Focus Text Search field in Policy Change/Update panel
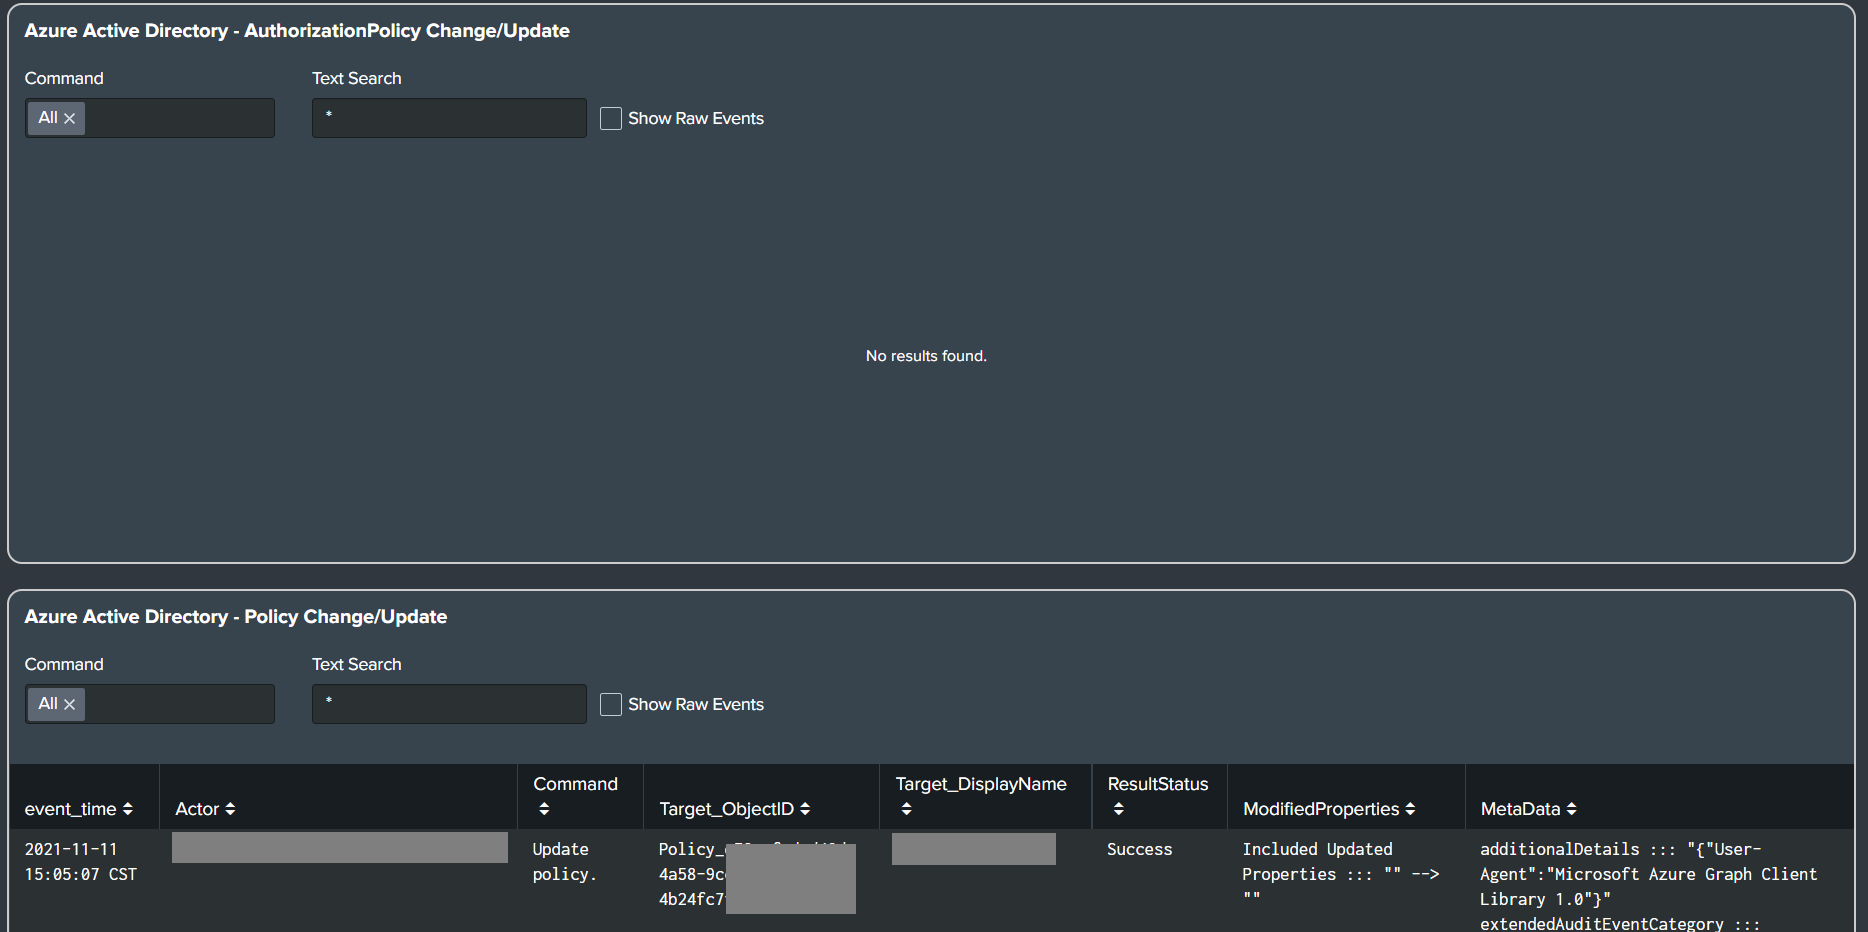 [x=449, y=704]
